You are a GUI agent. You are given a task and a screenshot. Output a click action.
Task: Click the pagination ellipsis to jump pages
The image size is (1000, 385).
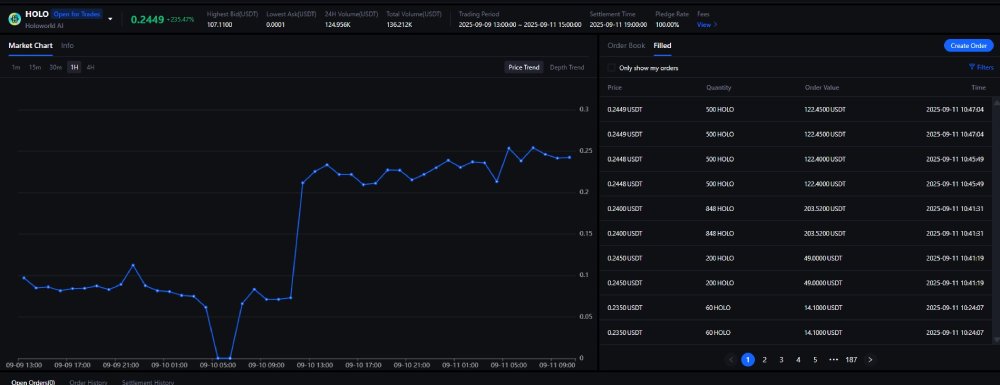tap(833, 360)
